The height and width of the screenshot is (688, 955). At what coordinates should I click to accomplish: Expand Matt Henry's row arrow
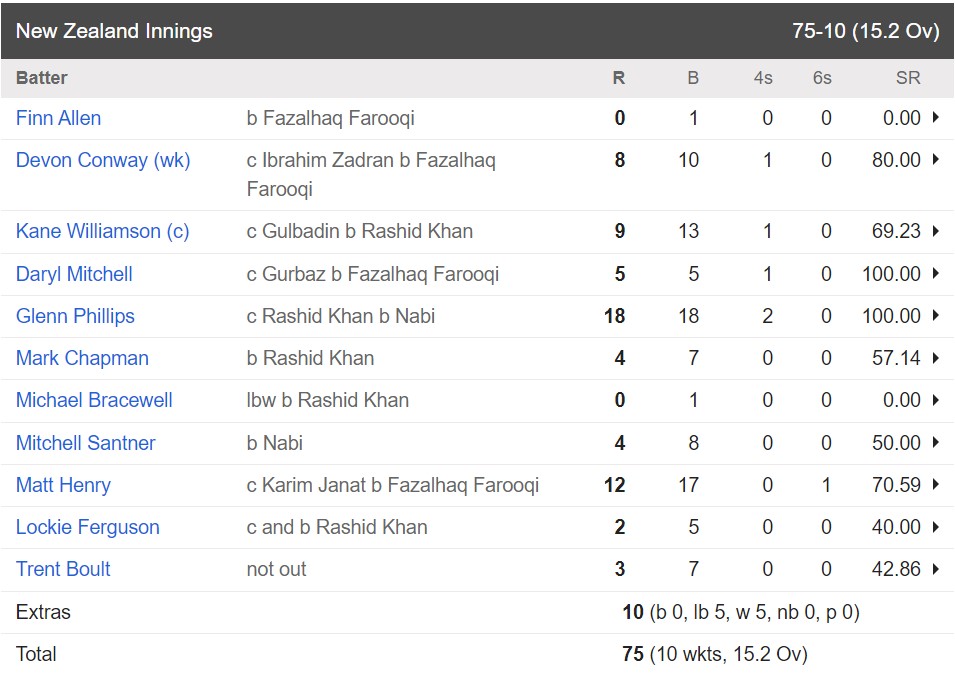pyautogui.click(x=936, y=485)
